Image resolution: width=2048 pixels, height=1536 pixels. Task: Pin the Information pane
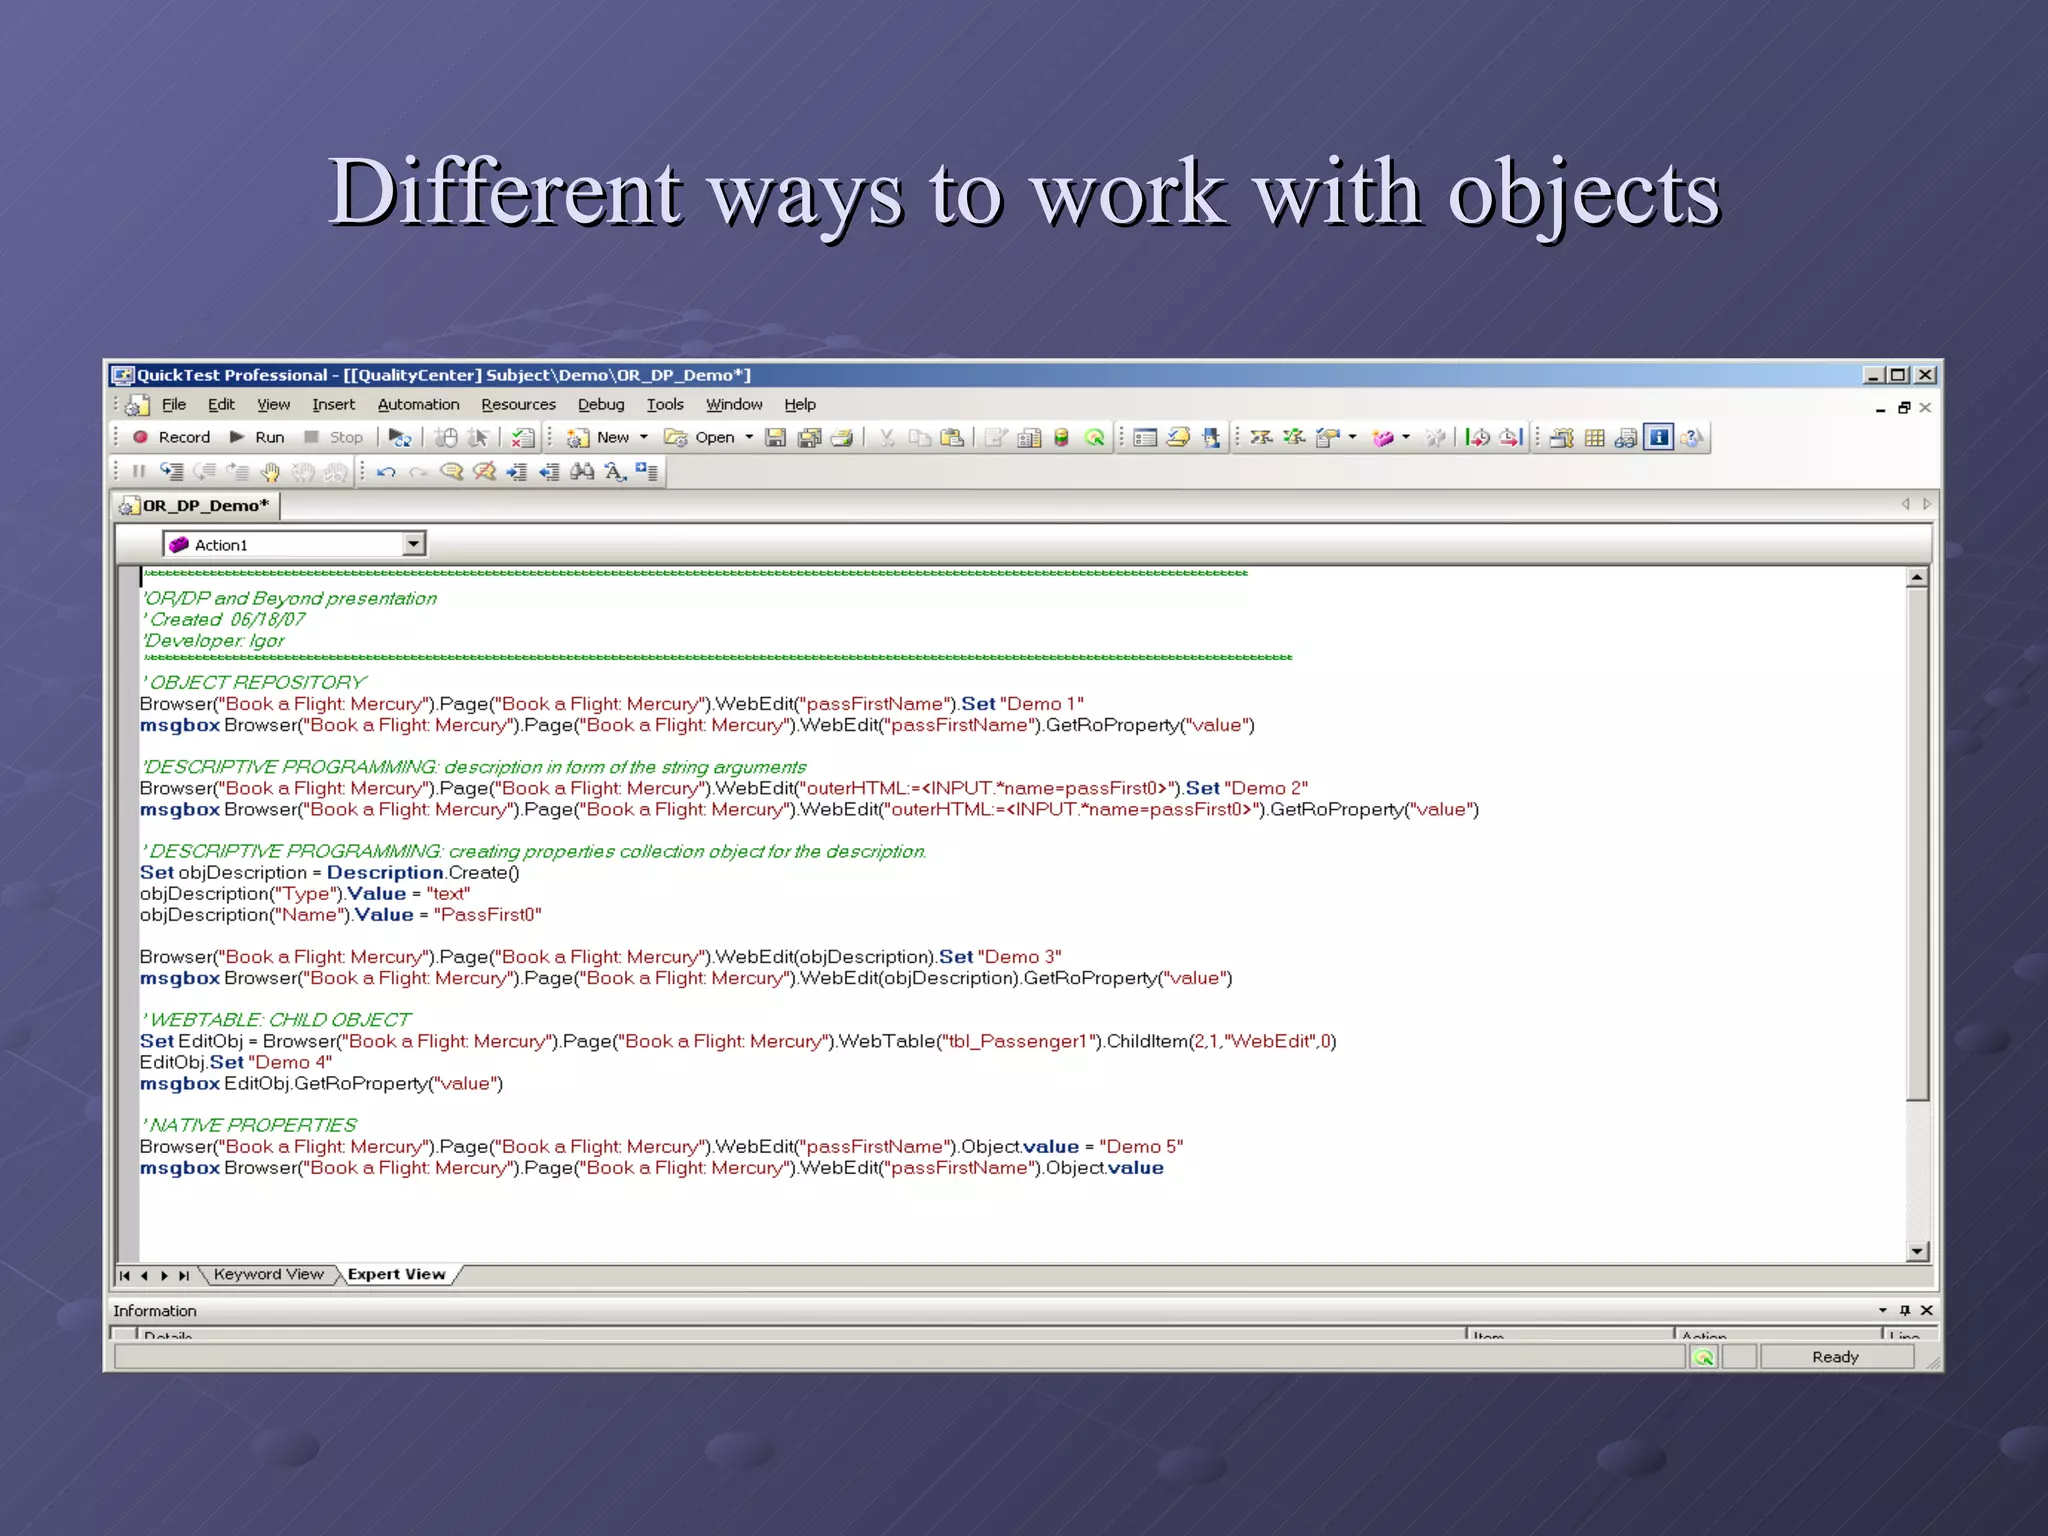pos(1905,1310)
